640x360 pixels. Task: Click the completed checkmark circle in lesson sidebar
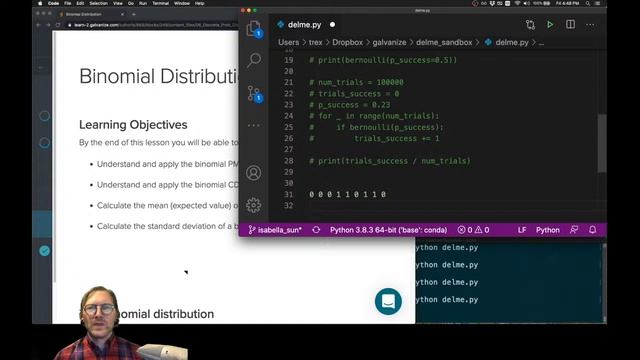(x=44, y=251)
